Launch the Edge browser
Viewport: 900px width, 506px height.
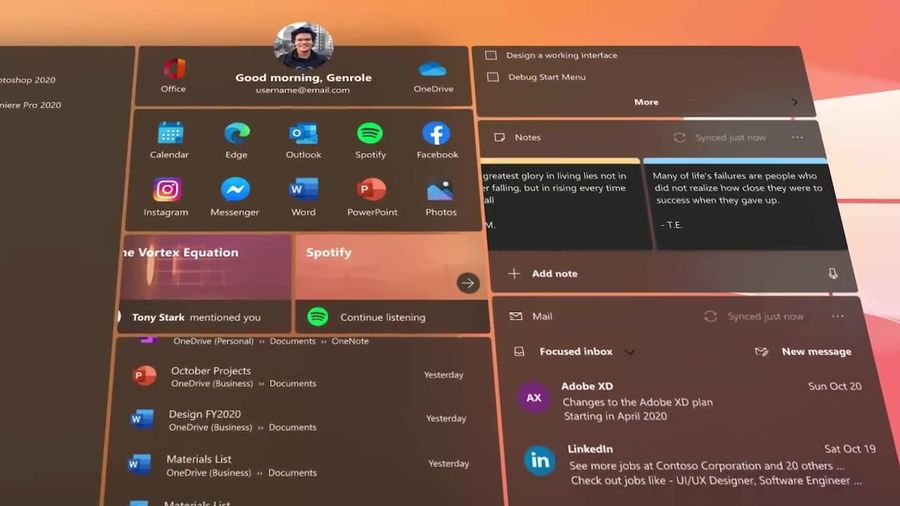pos(236,133)
